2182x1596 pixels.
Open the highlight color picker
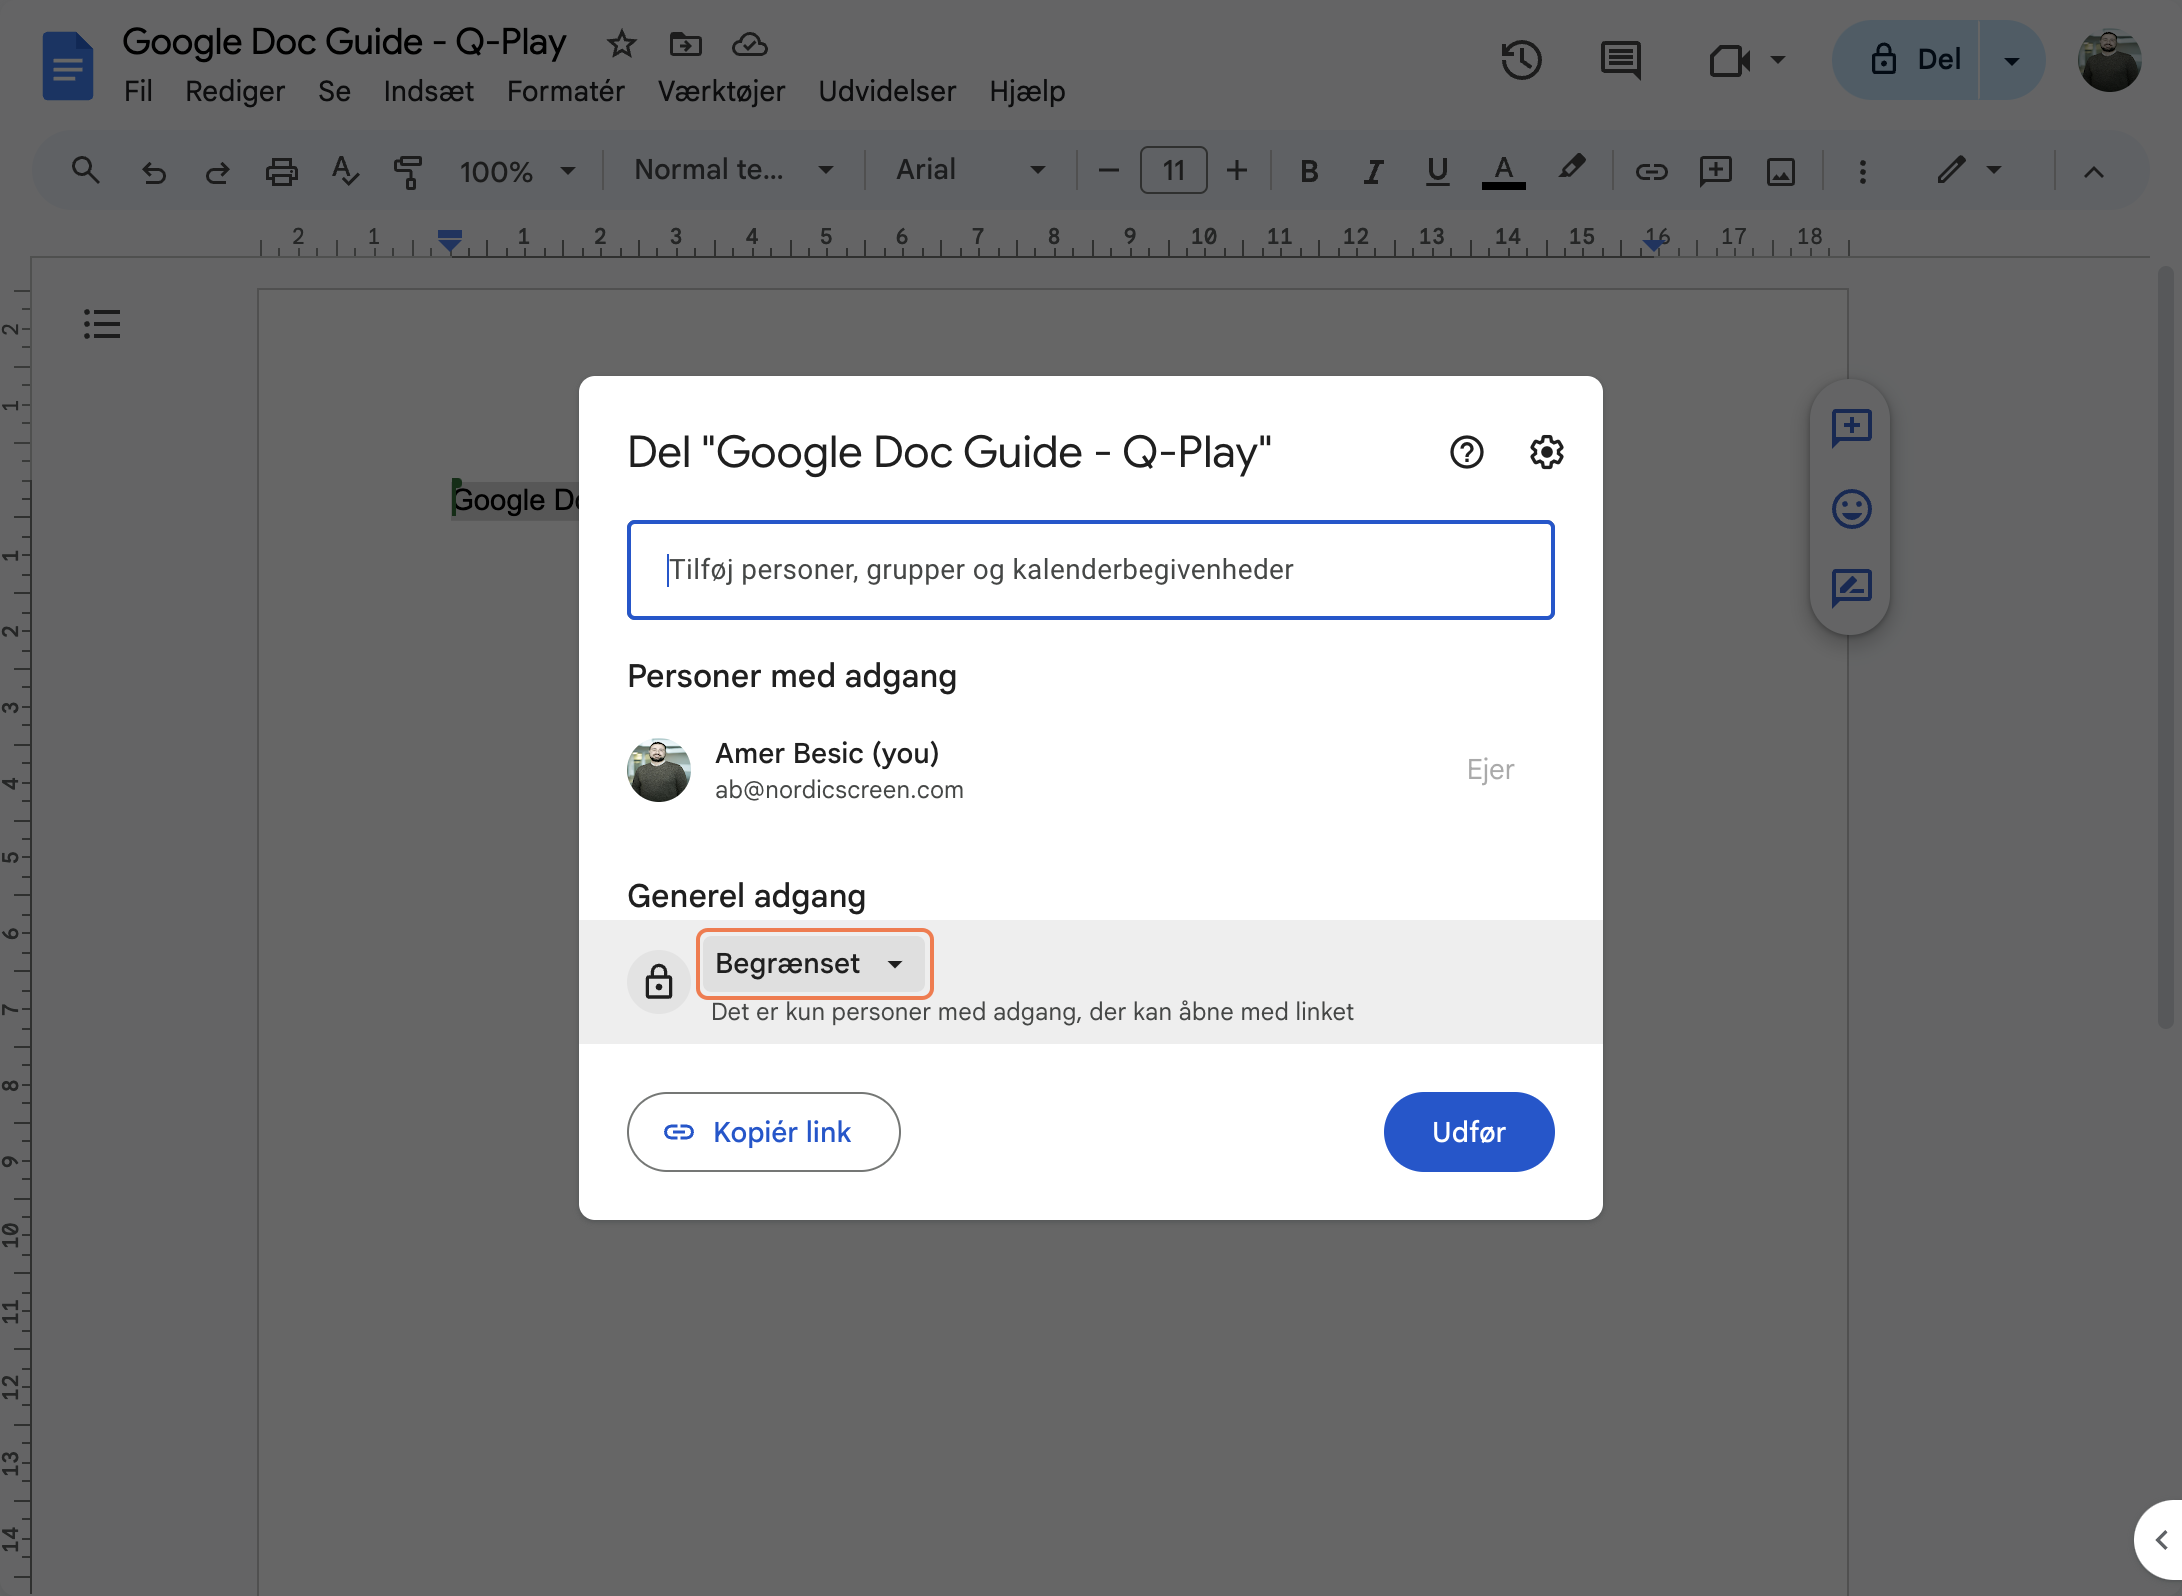click(x=1571, y=168)
